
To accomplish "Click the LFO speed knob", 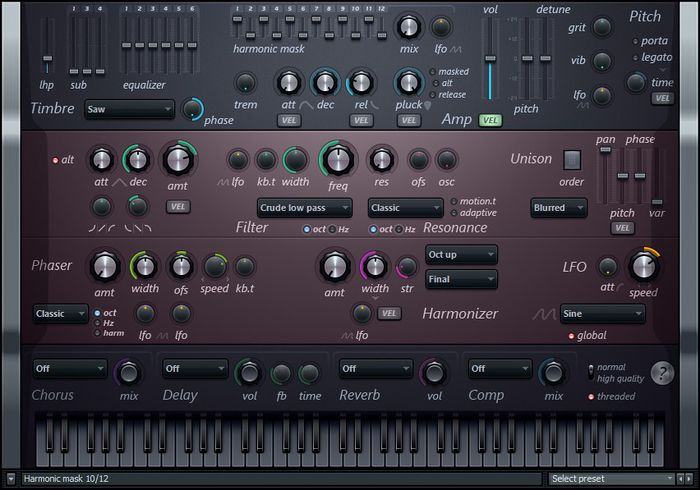I will point(643,266).
